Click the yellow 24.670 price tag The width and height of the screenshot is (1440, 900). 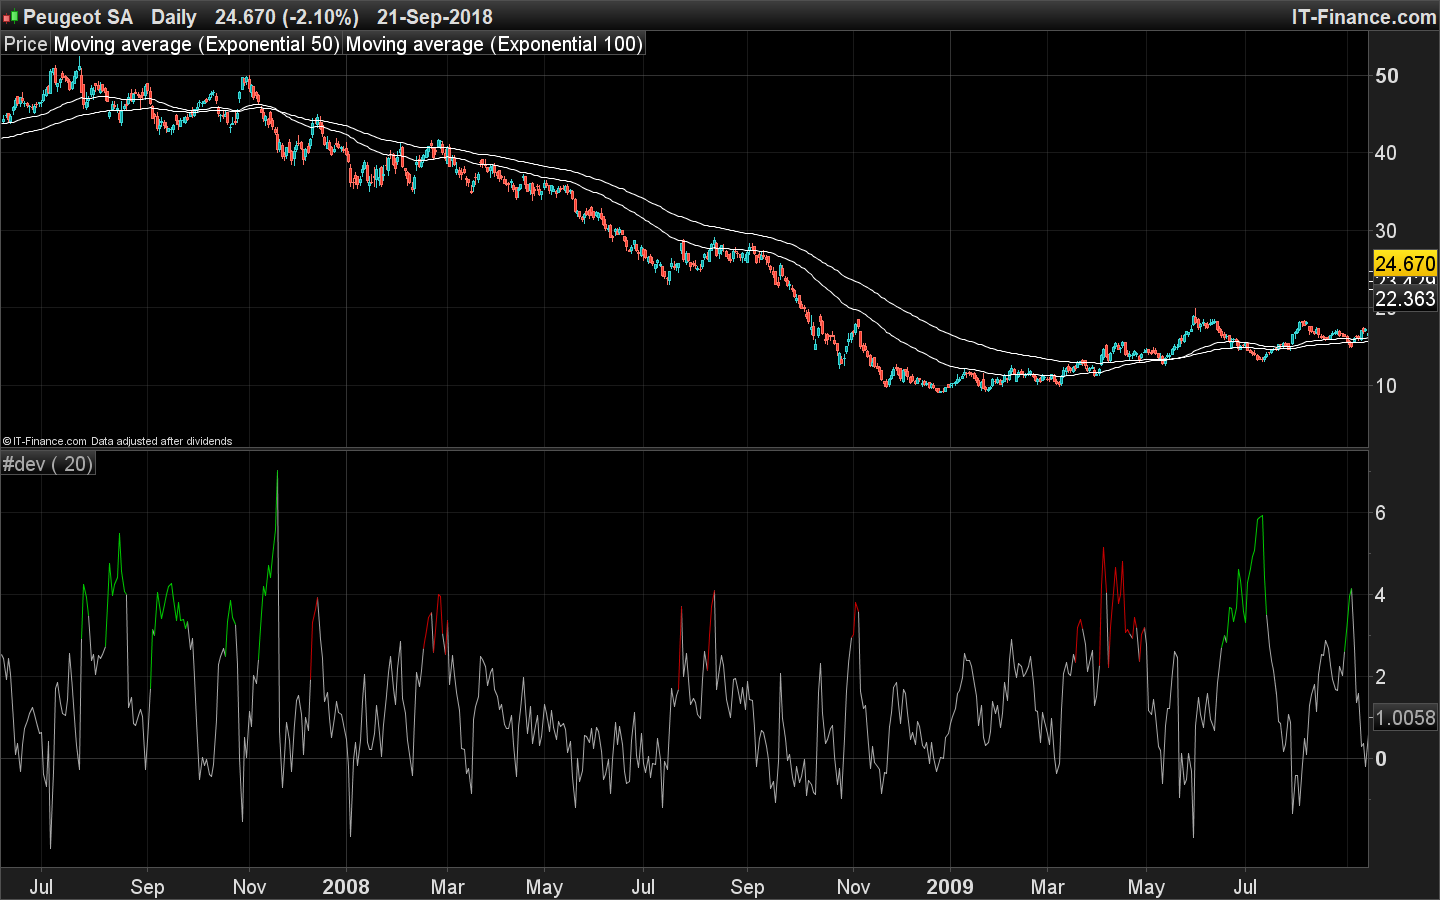[x=1405, y=264]
